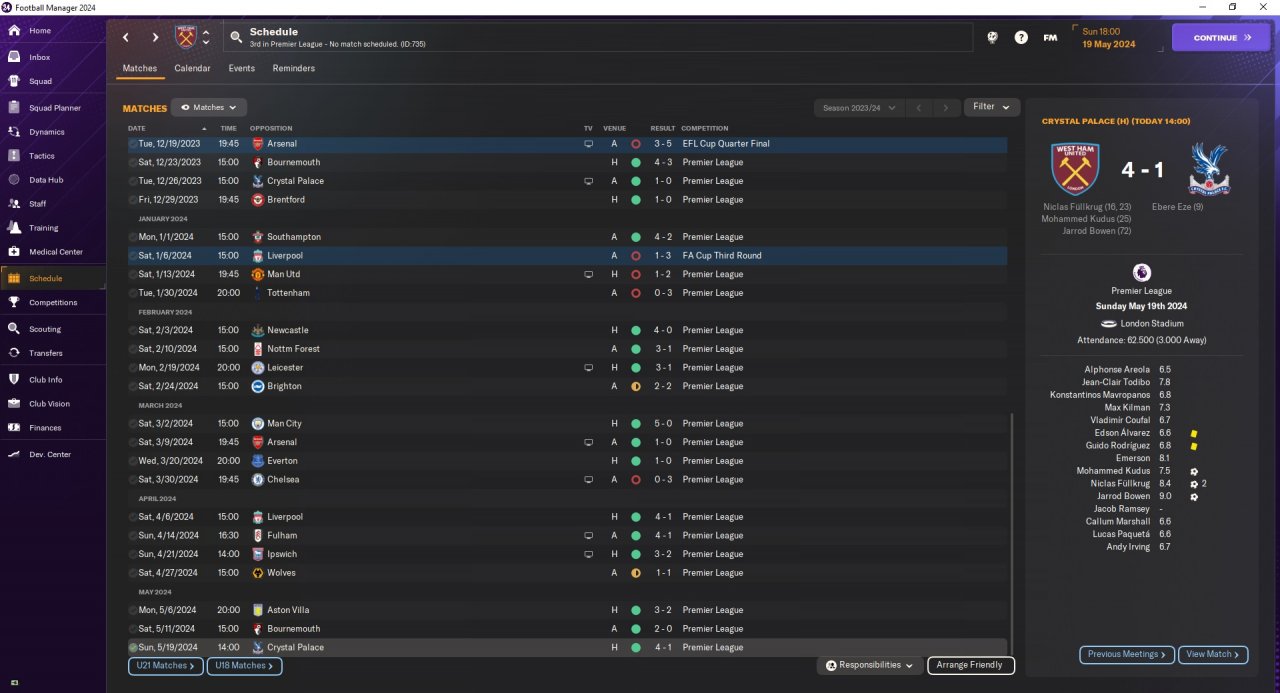
Task: Go to the Squad screen
Action: [x=40, y=81]
